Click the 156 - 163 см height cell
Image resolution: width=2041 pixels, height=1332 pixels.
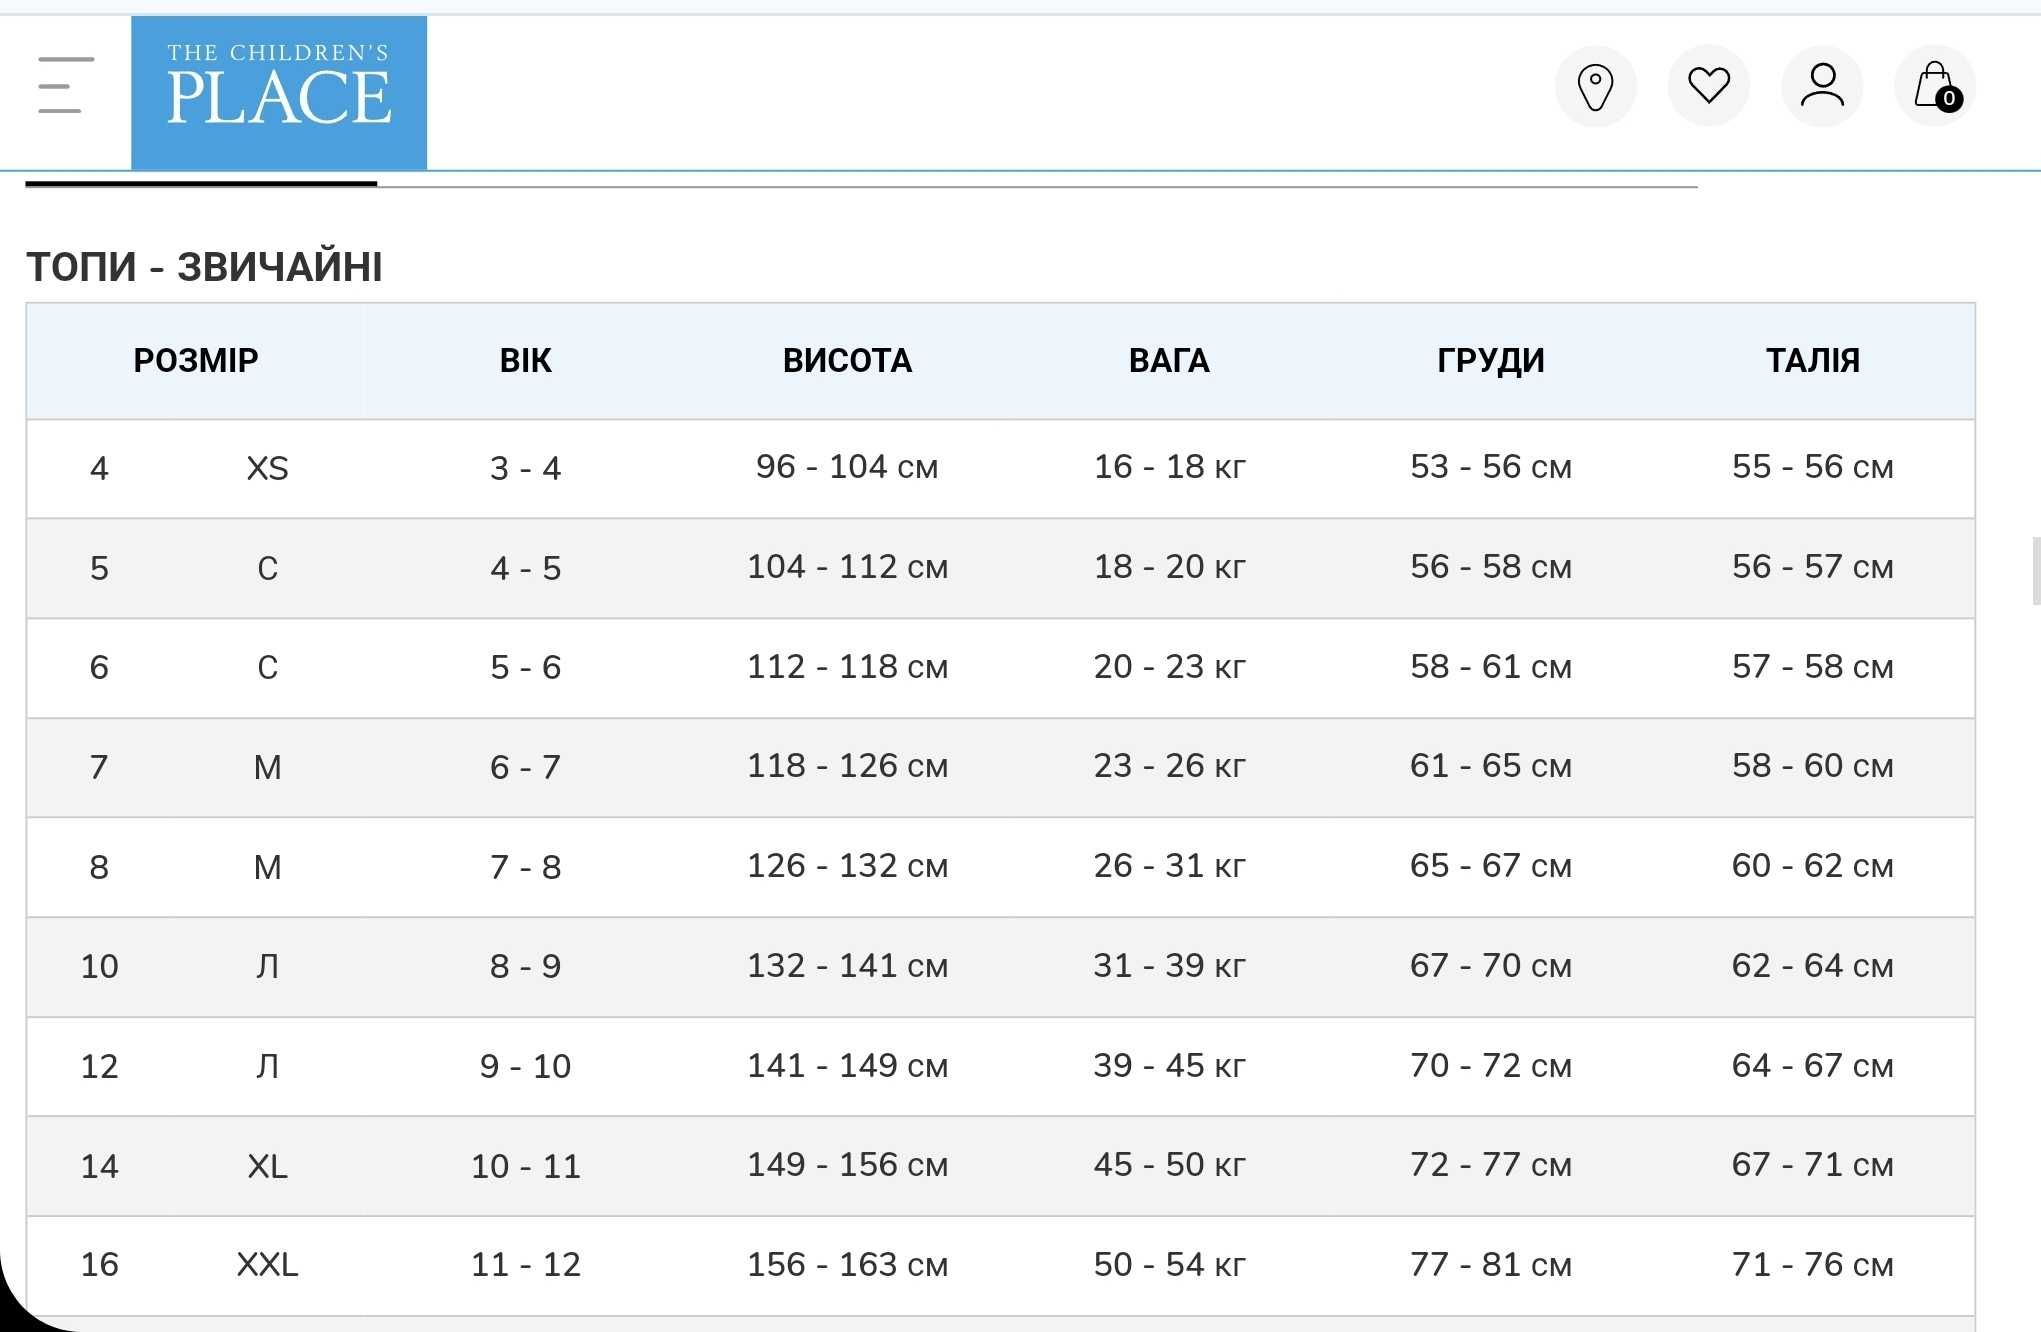[x=847, y=1264]
